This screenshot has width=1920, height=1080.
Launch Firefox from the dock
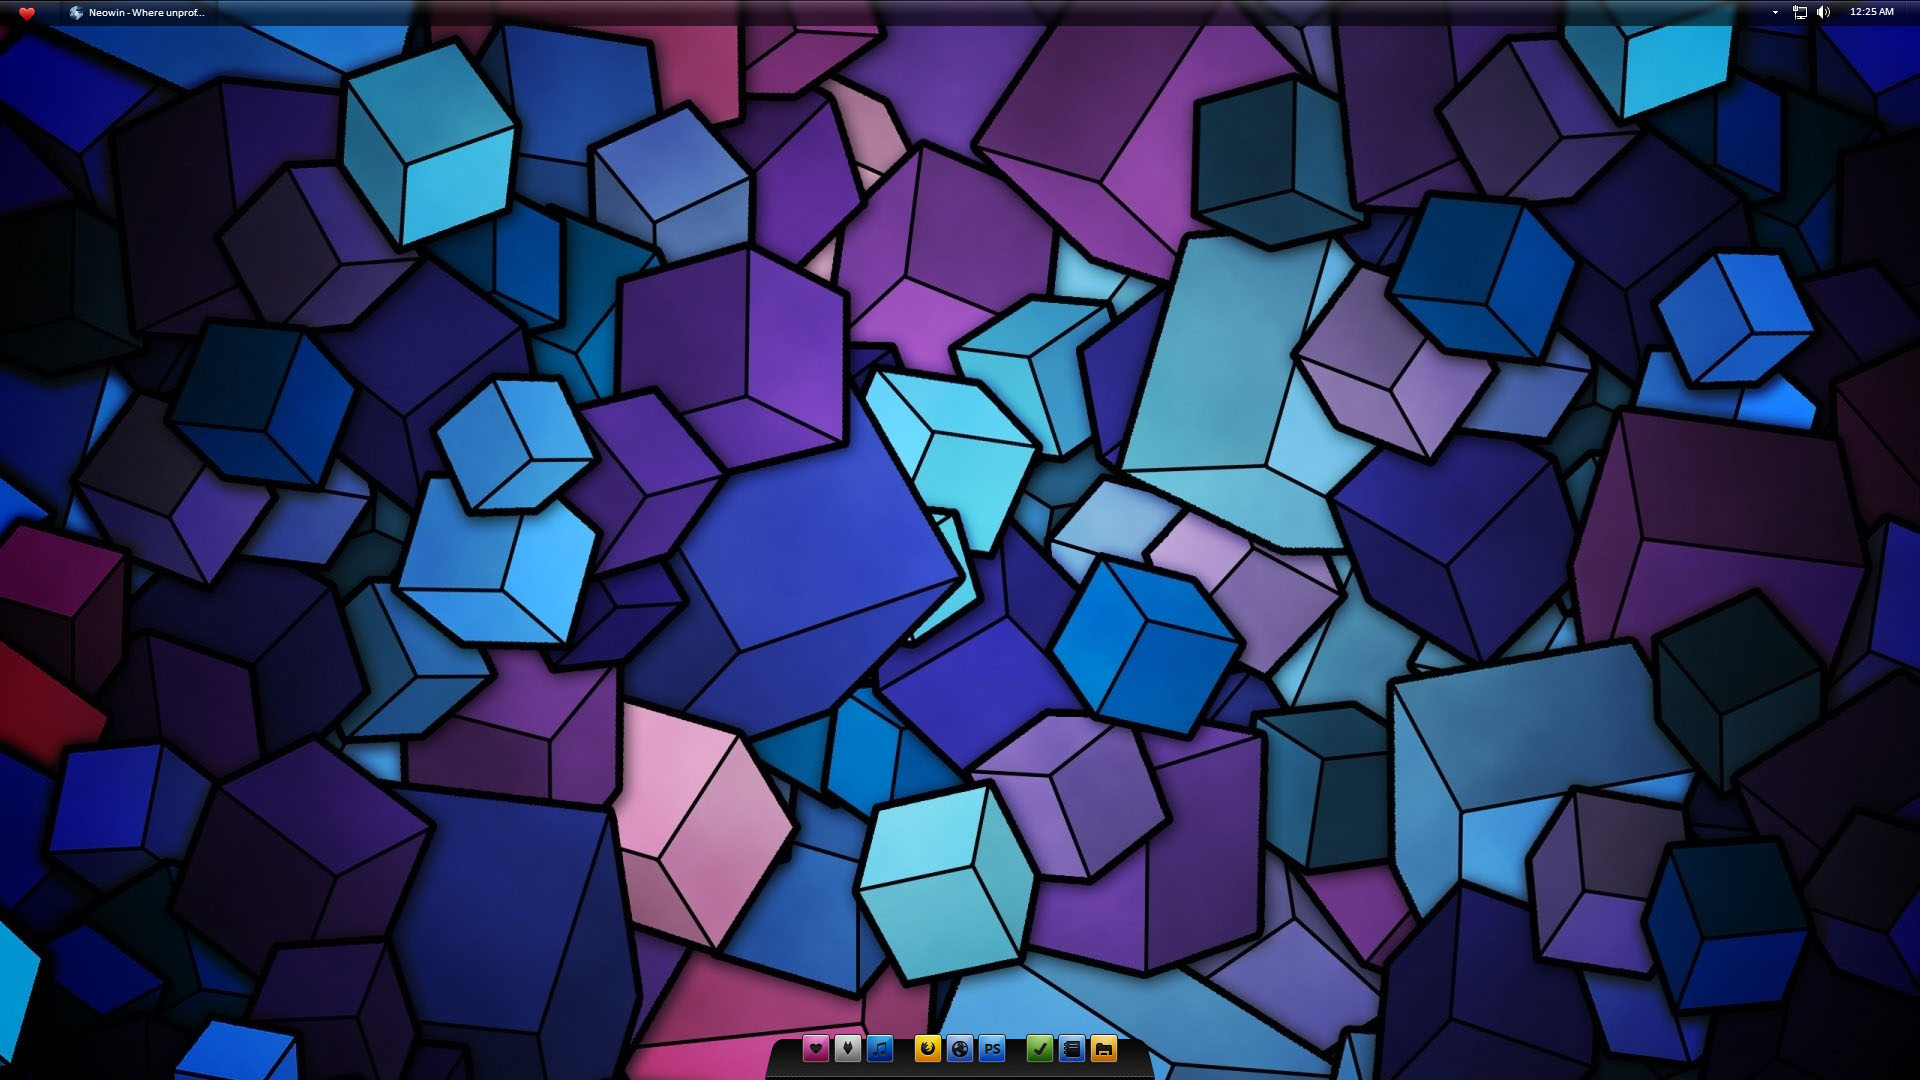(x=928, y=1049)
